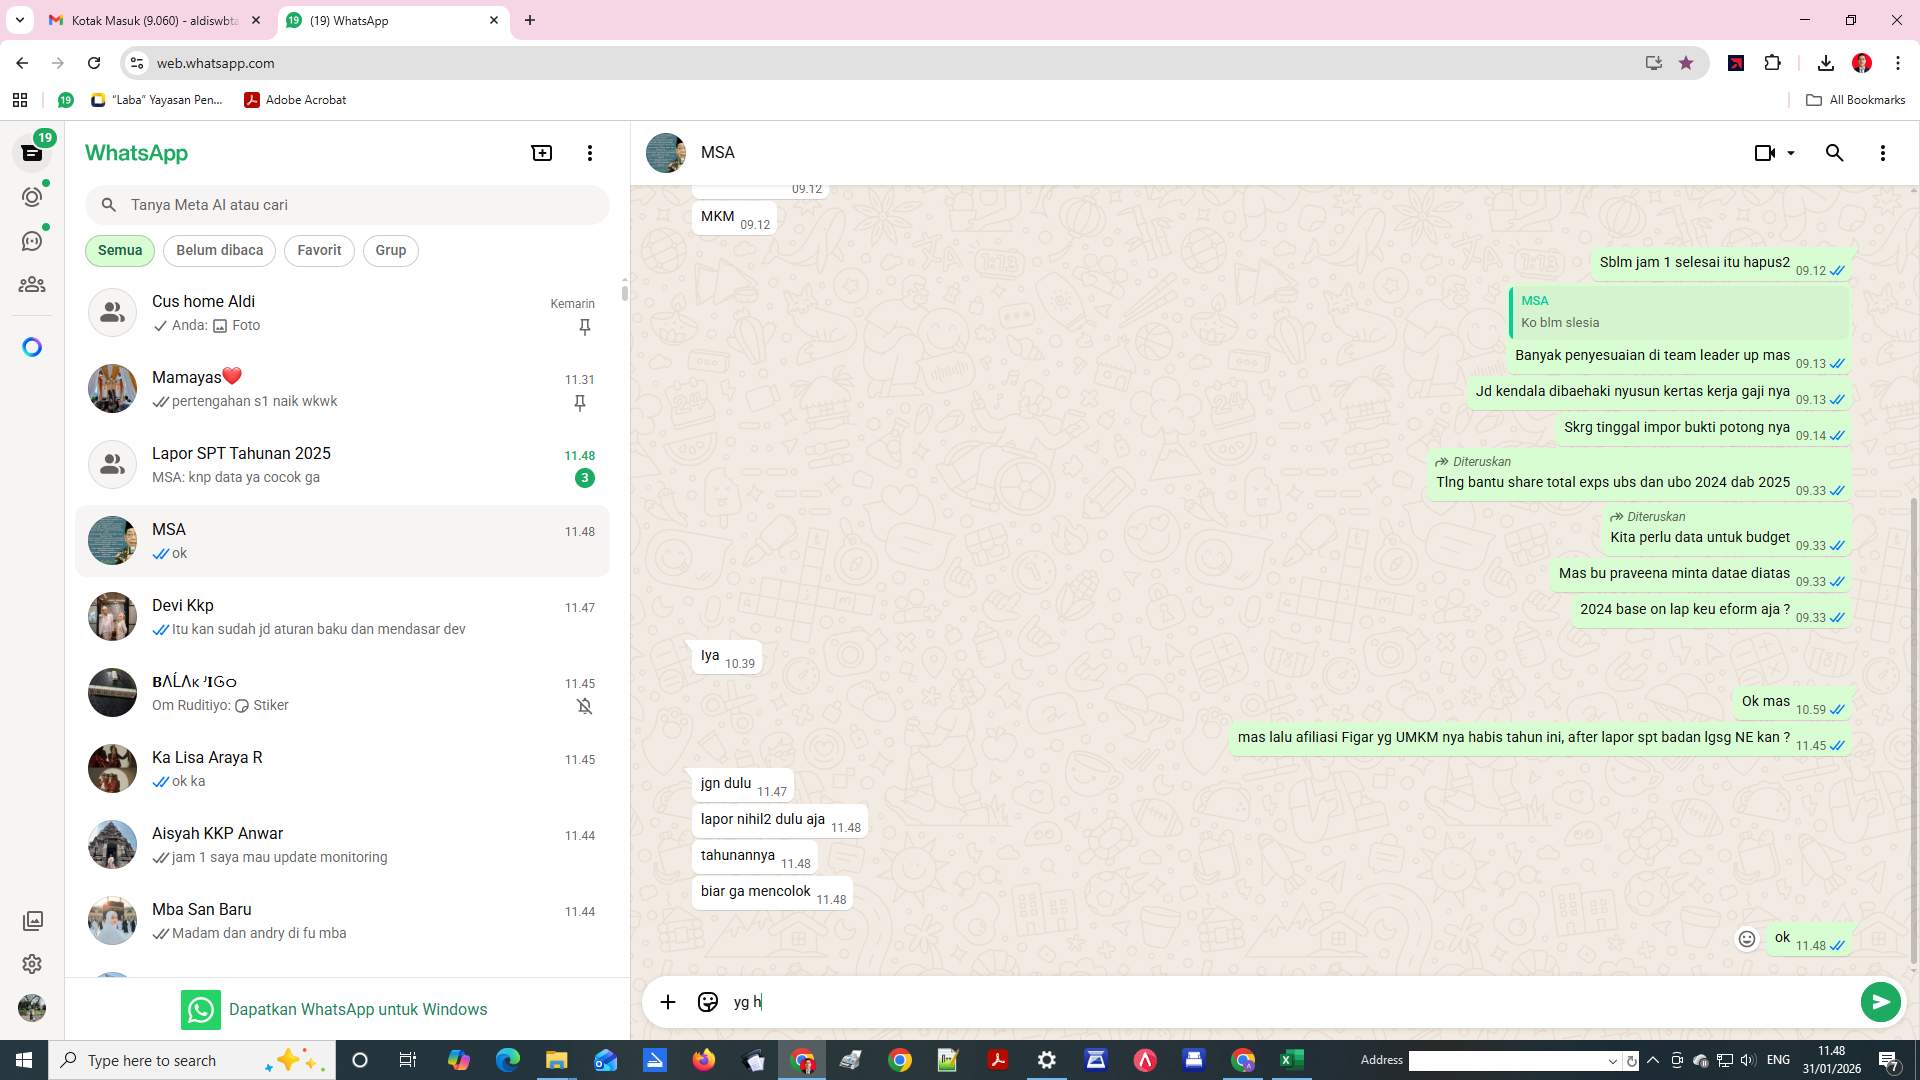Open the browser tab search dropdown

[x=19, y=20]
